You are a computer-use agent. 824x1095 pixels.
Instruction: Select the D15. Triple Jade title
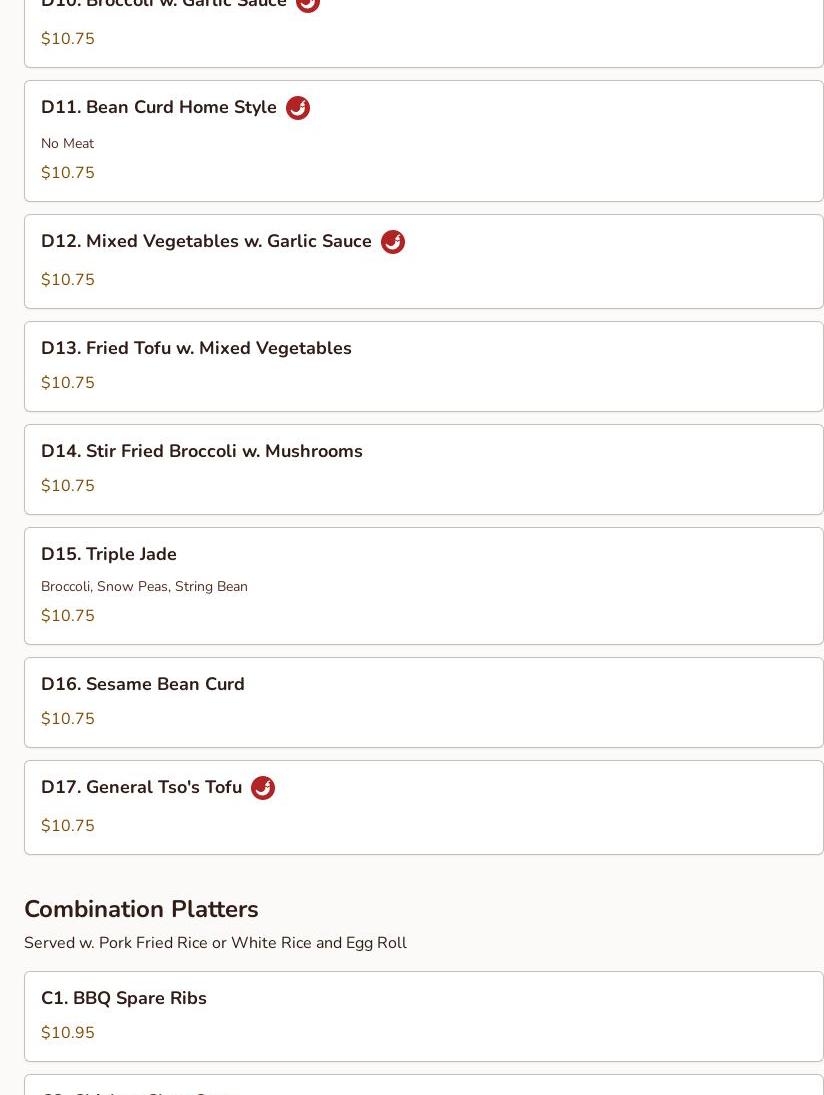(x=109, y=555)
